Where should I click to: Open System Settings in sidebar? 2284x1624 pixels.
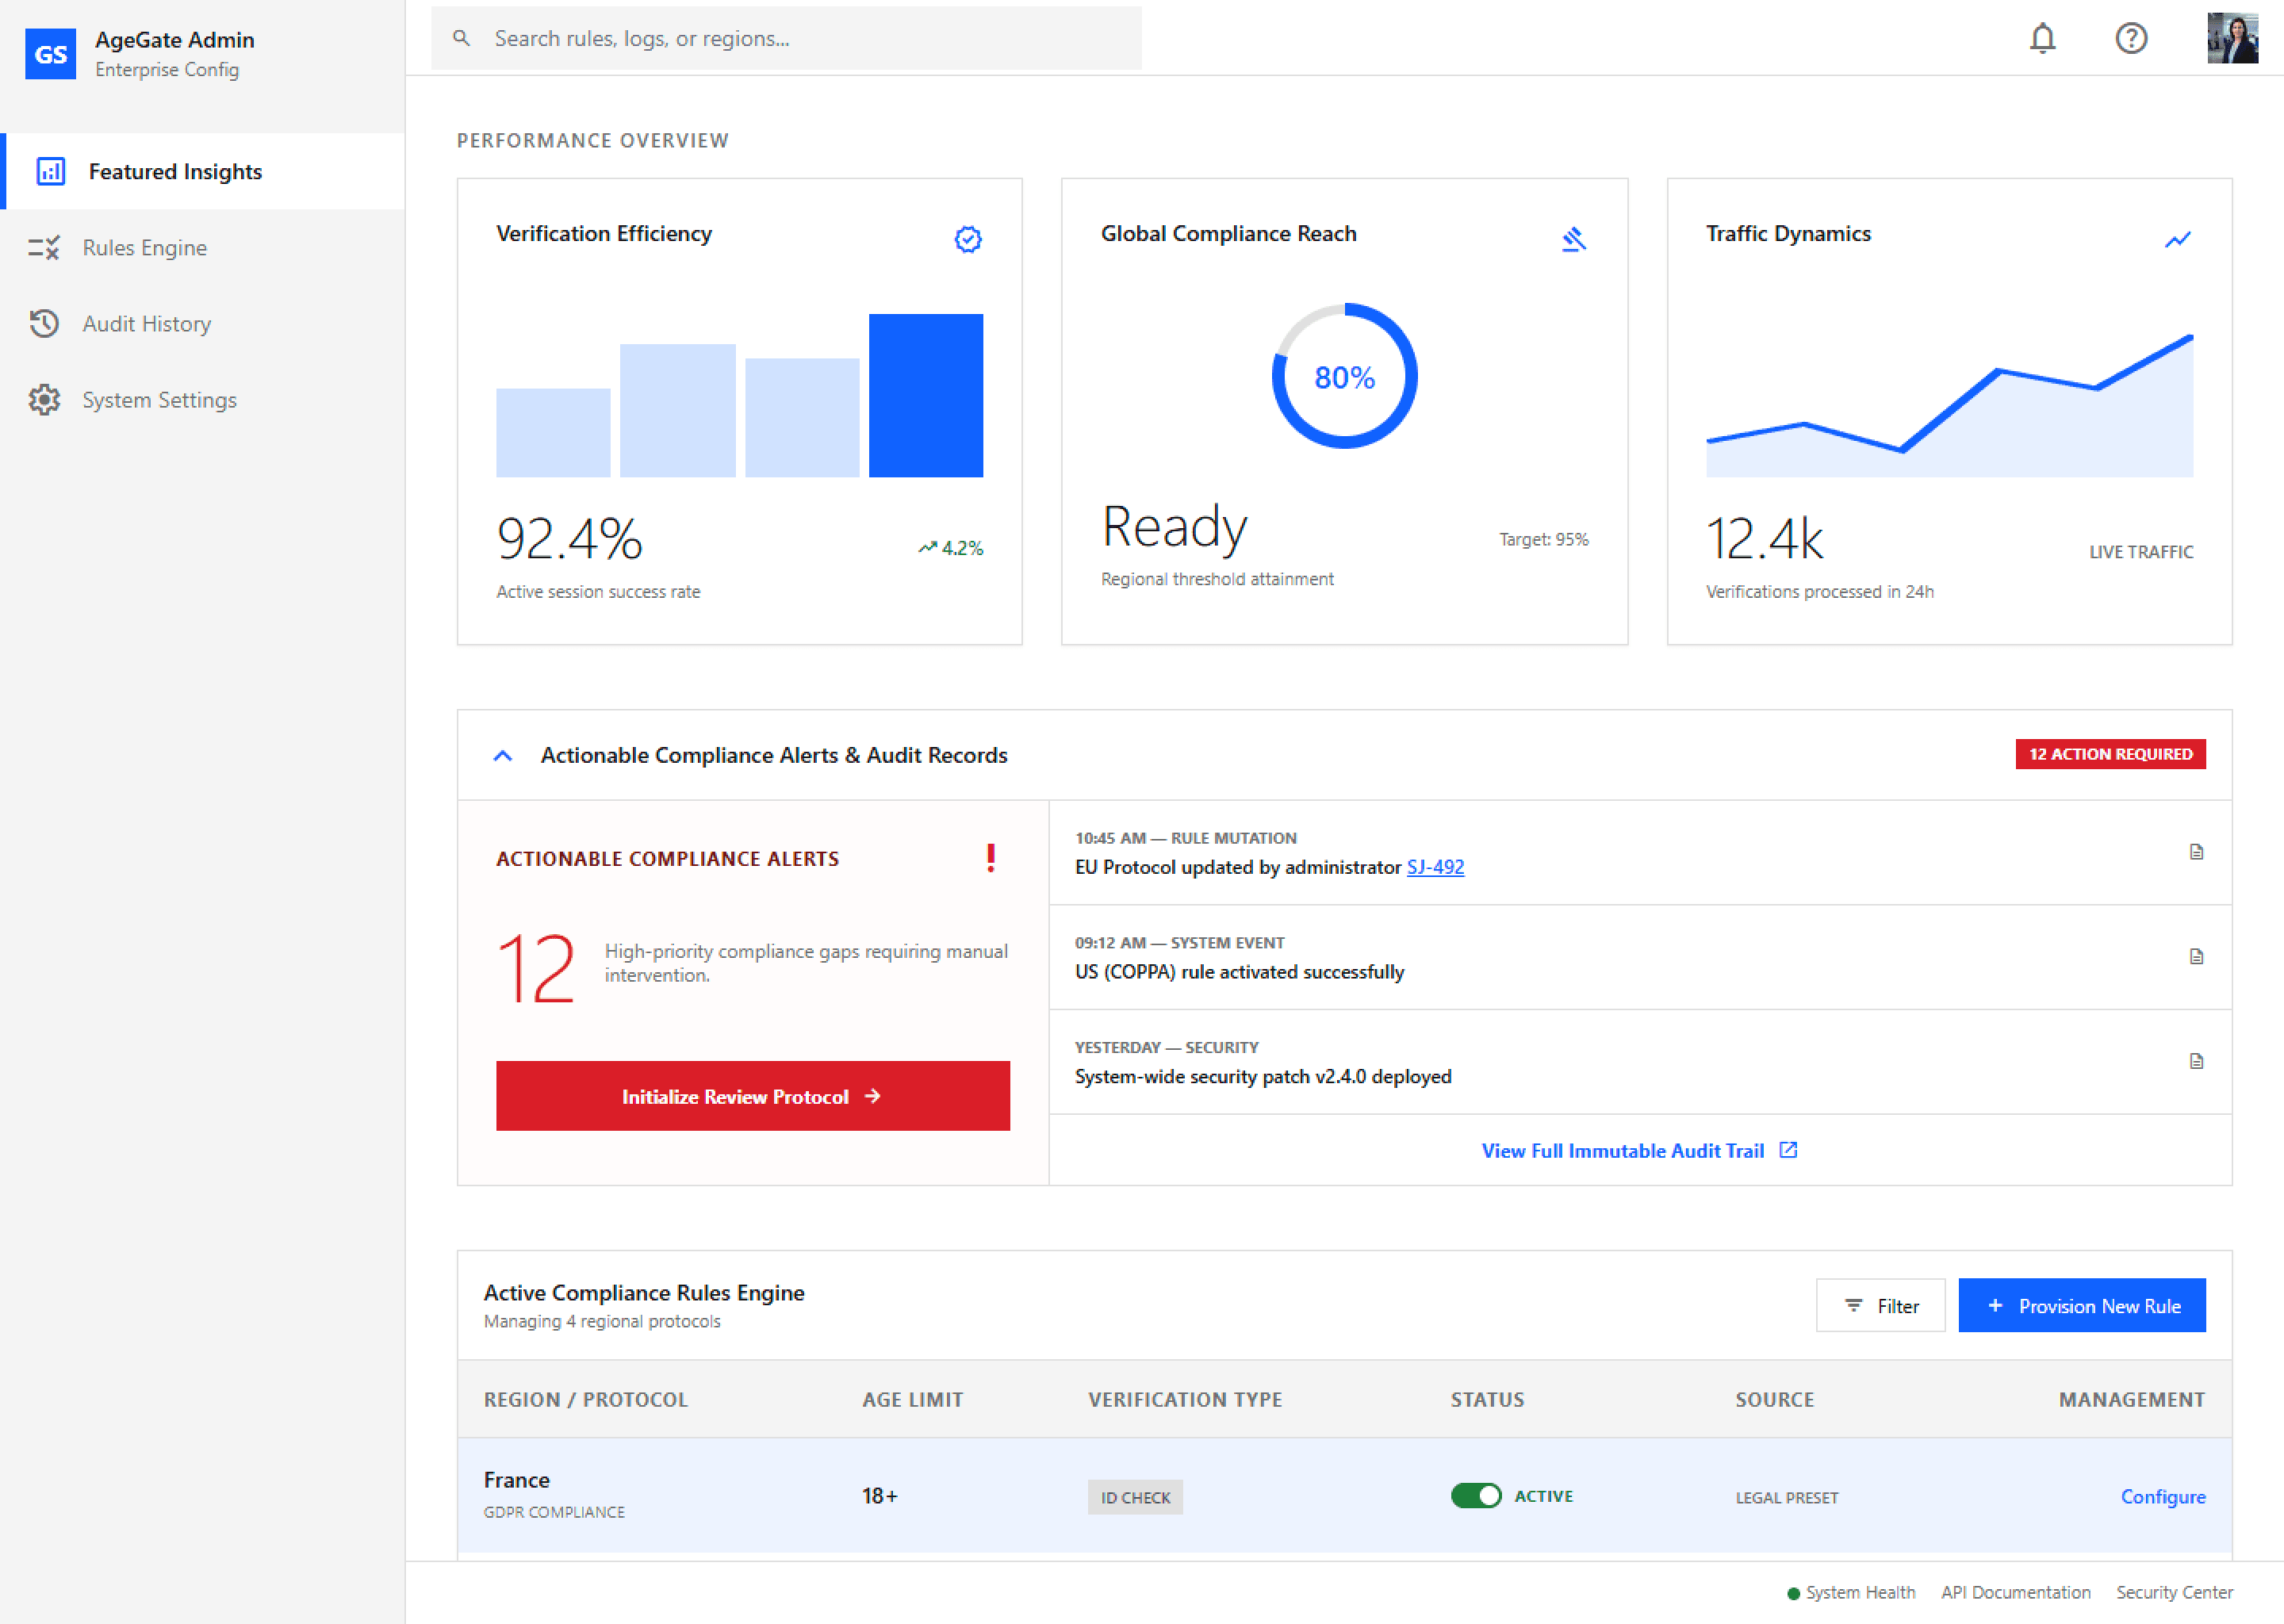pyautogui.click(x=203, y=399)
